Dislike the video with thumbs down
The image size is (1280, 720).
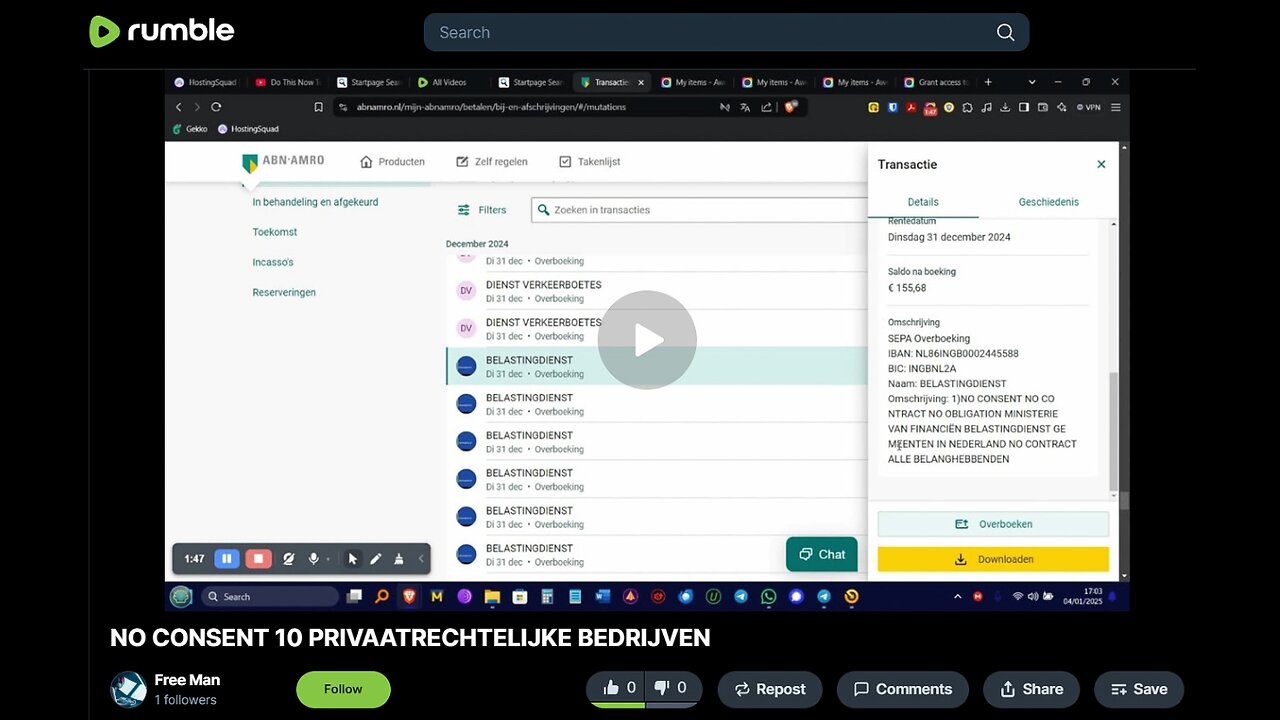[671, 688]
